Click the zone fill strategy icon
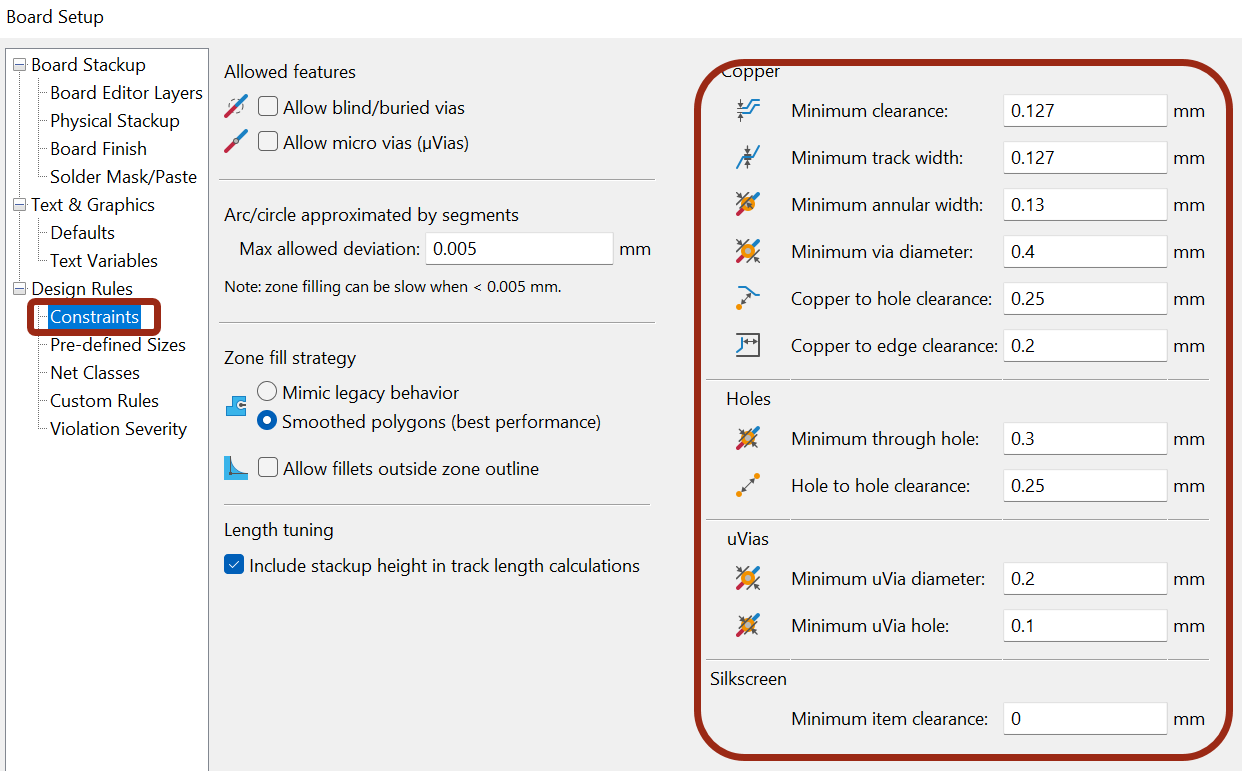This screenshot has height=771, width=1242. point(236,406)
